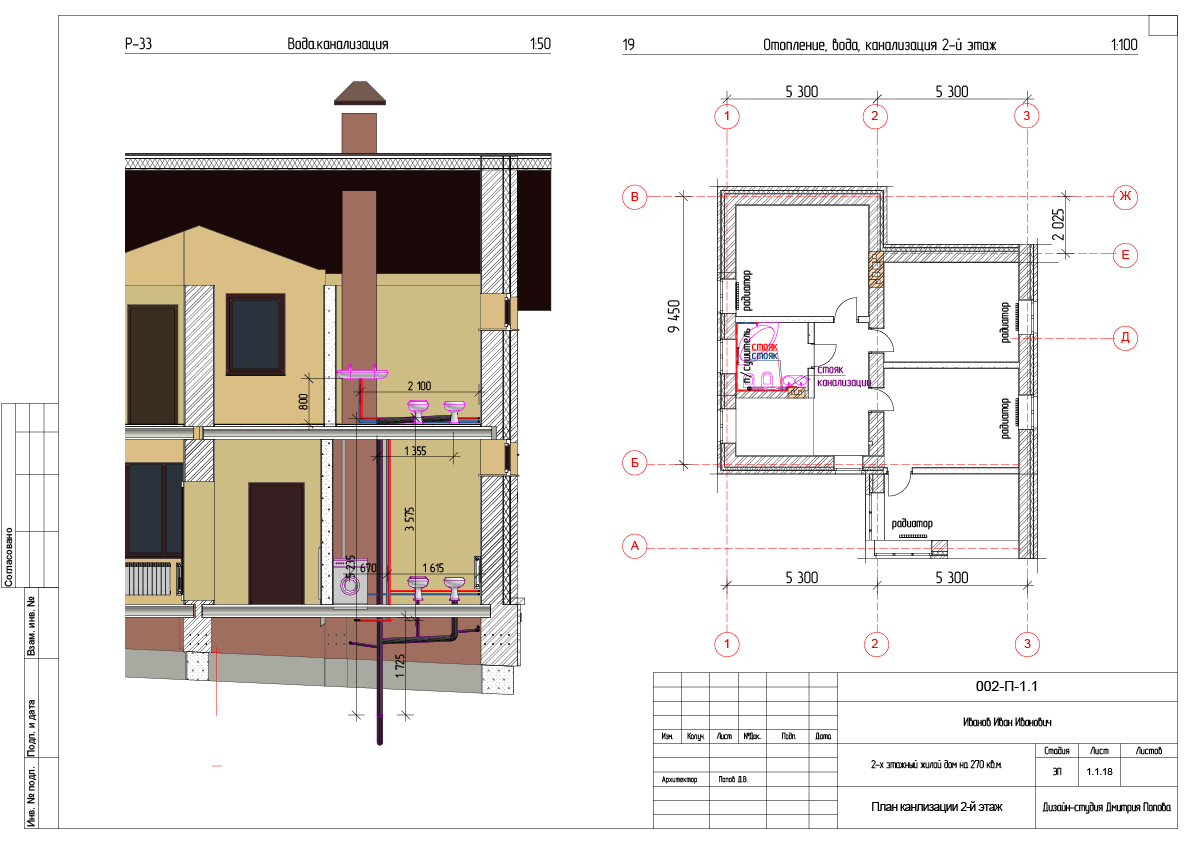Screen dimensions: 1194x845
Task: Click the 2 100 dimension in section
Action: pyautogui.click(x=419, y=386)
